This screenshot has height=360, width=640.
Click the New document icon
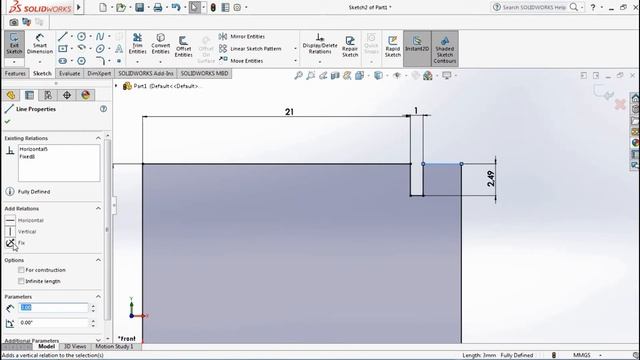(103, 7)
